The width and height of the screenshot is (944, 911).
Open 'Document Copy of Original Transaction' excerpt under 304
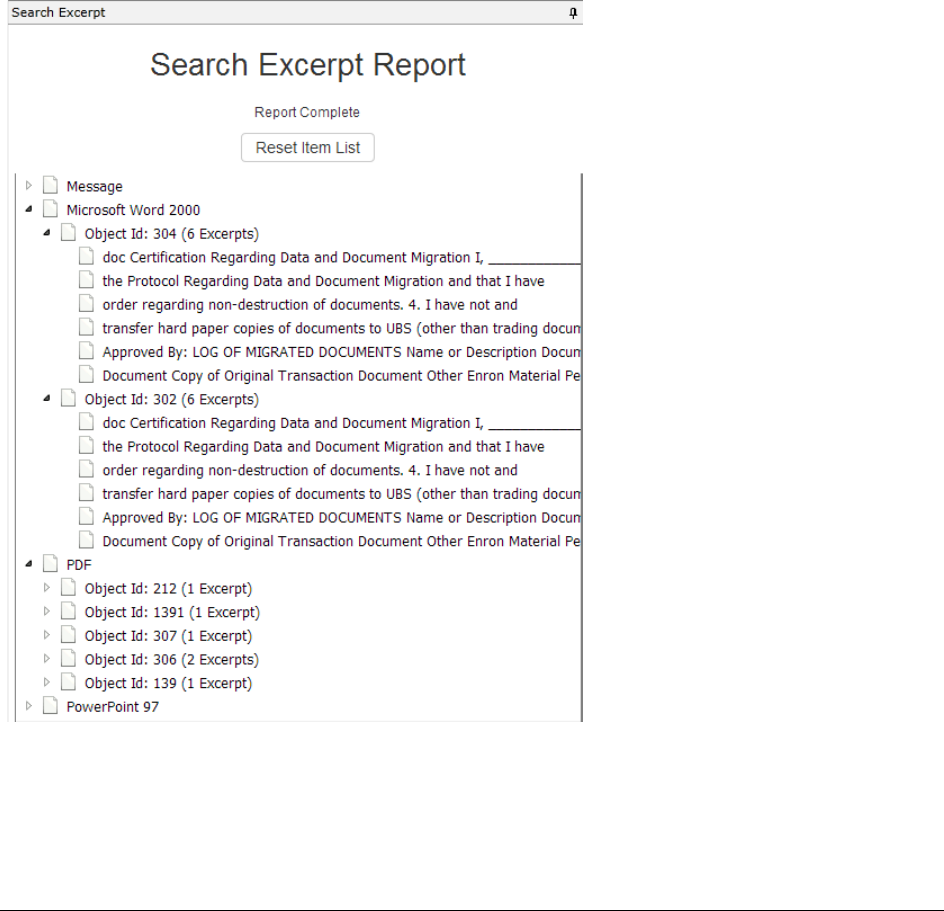point(341,376)
